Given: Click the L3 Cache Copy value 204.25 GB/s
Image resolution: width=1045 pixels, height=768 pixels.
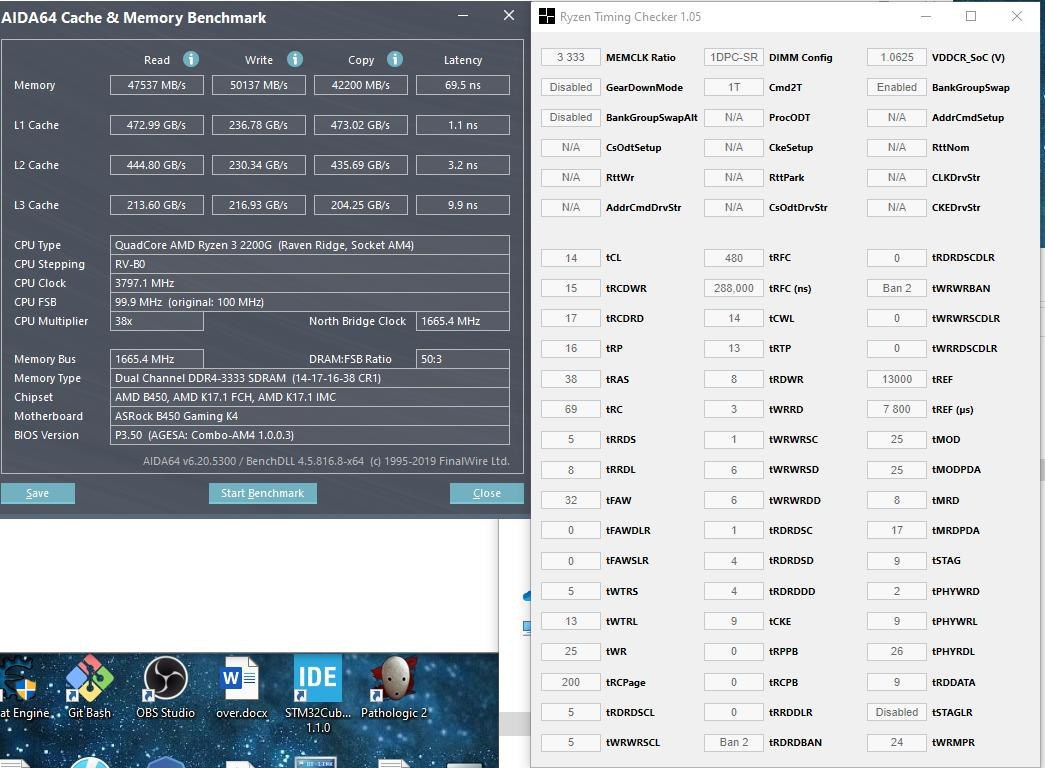Looking at the screenshot, I should point(361,205).
